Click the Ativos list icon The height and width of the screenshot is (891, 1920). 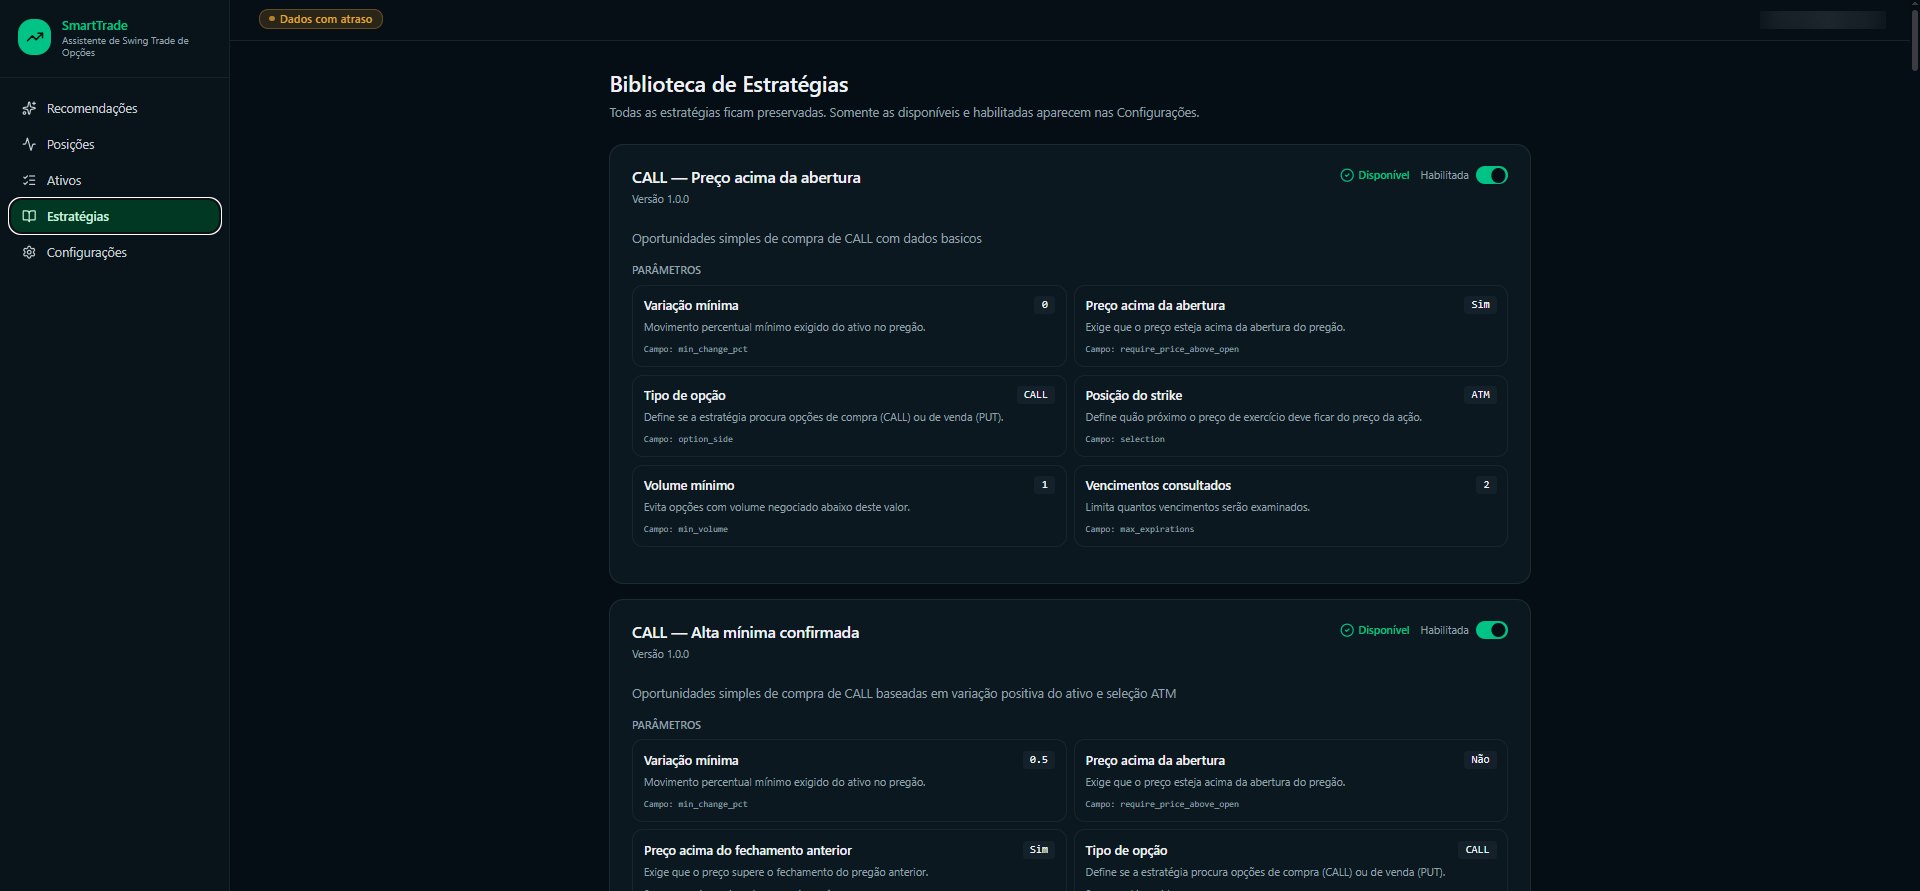click(x=29, y=180)
